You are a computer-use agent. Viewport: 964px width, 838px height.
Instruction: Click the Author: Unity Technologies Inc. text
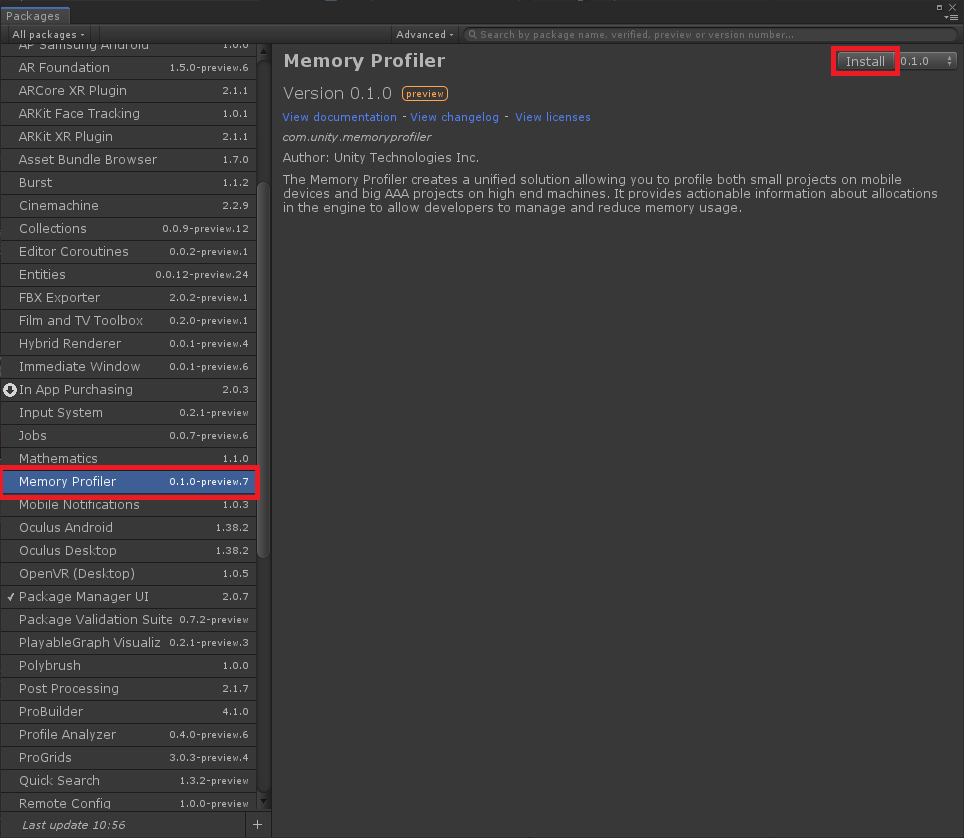(x=381, y=158)
